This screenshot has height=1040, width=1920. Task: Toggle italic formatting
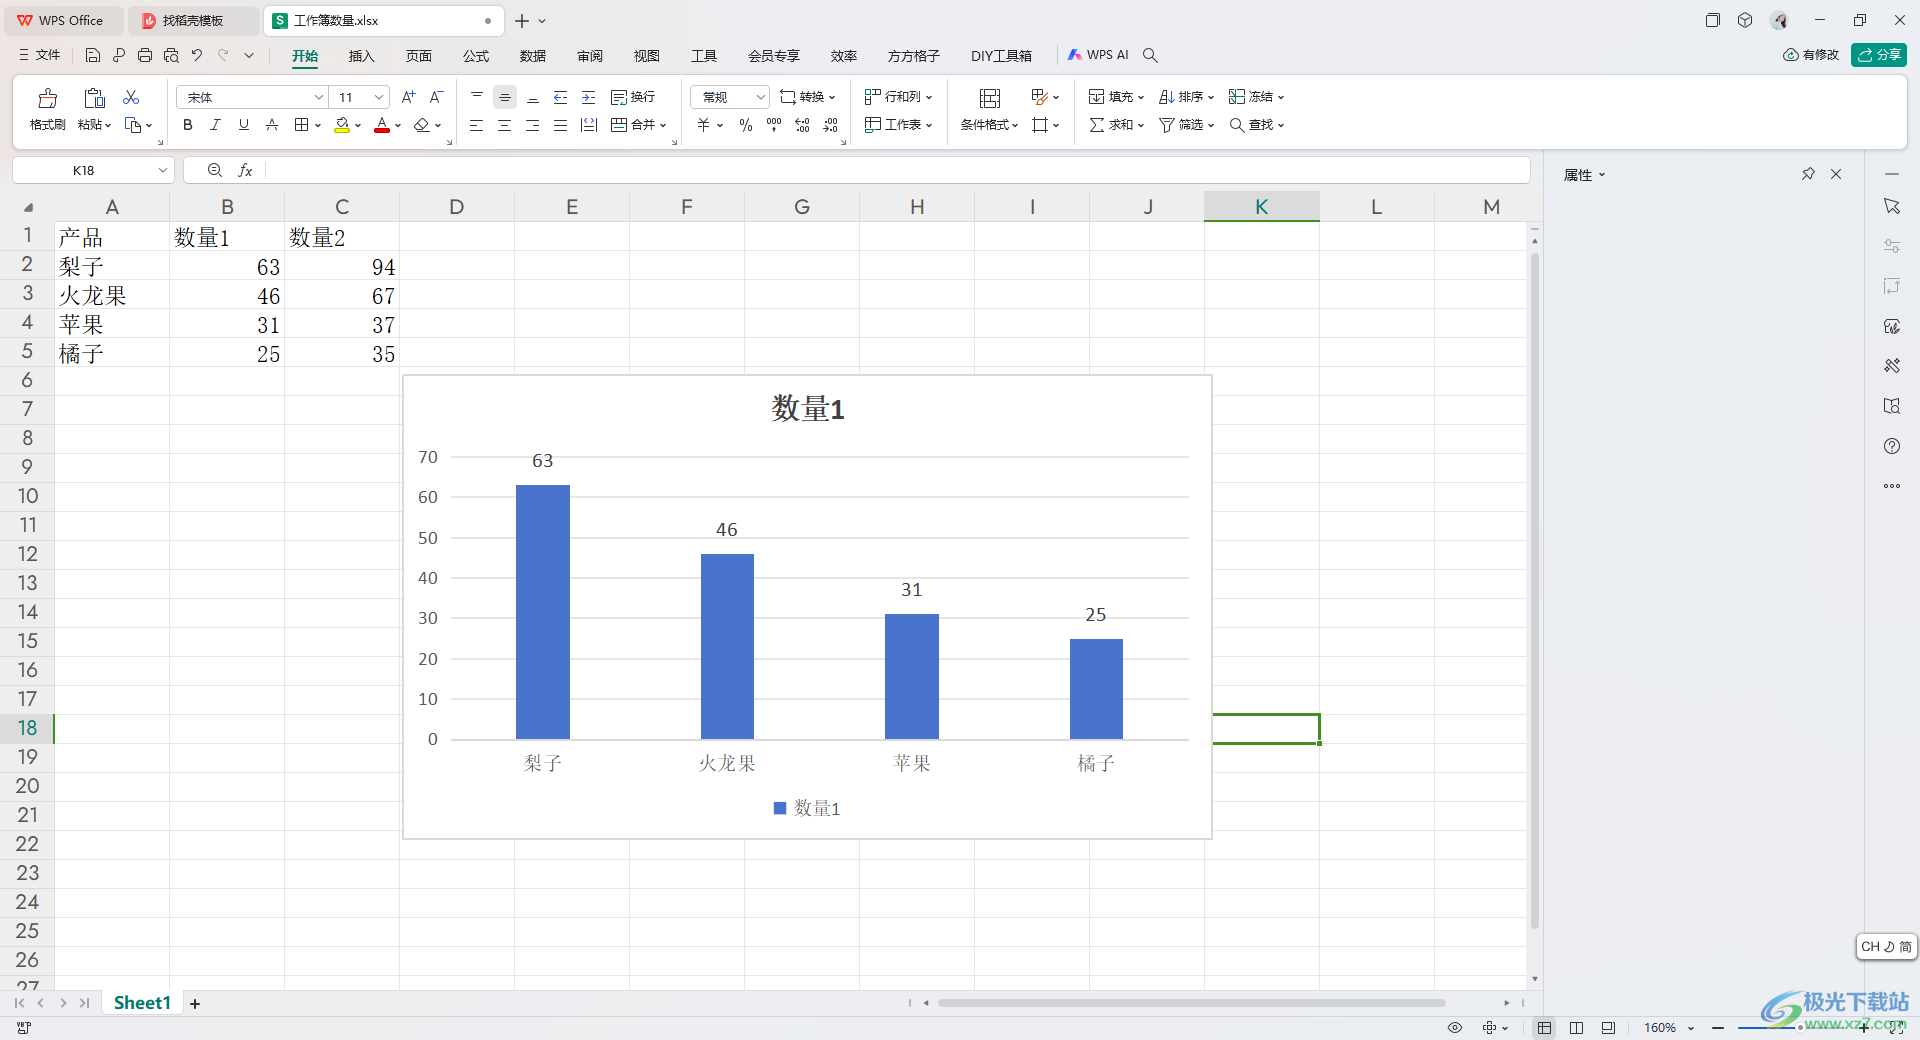pos(215,125)
